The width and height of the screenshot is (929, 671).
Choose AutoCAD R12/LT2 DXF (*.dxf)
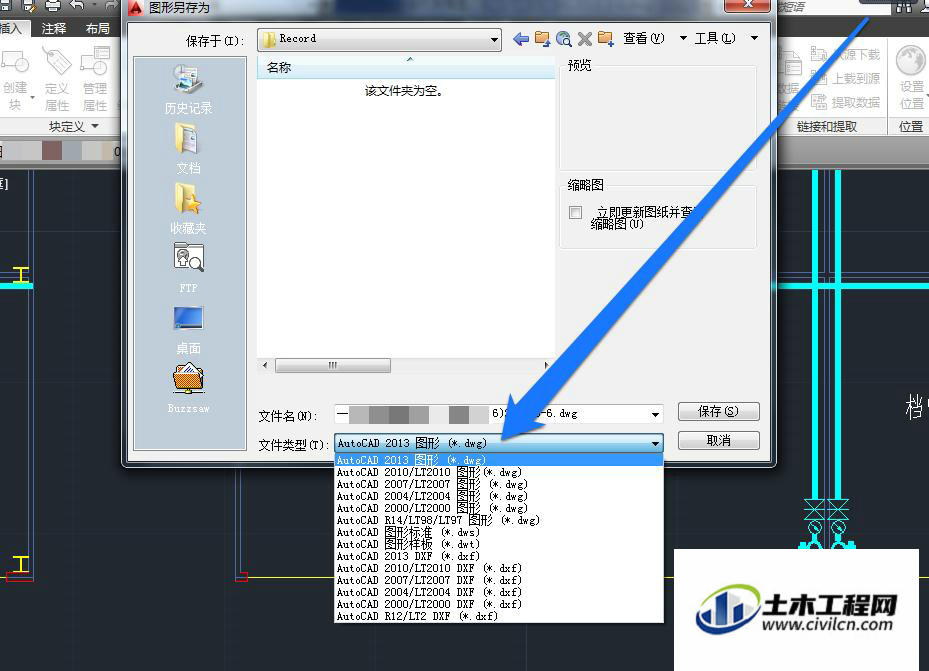point(499,616)
